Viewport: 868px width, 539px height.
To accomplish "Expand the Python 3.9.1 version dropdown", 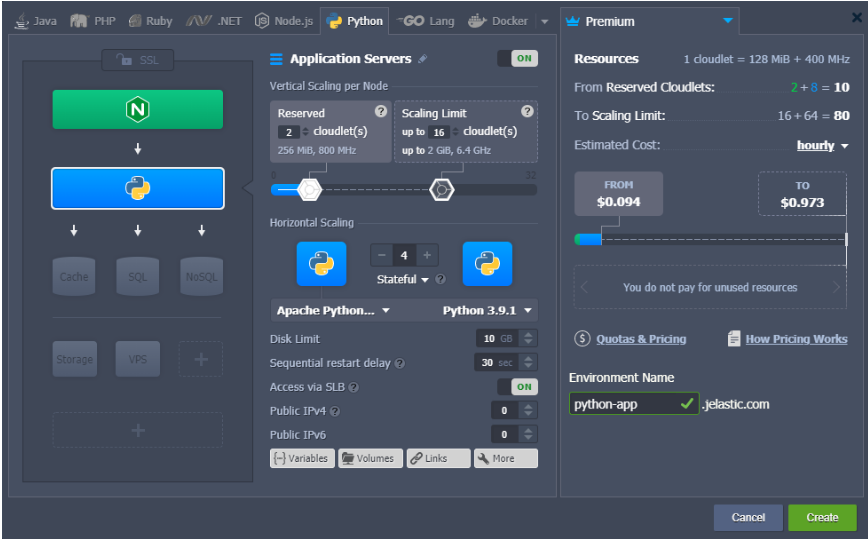I will point(489,311).
